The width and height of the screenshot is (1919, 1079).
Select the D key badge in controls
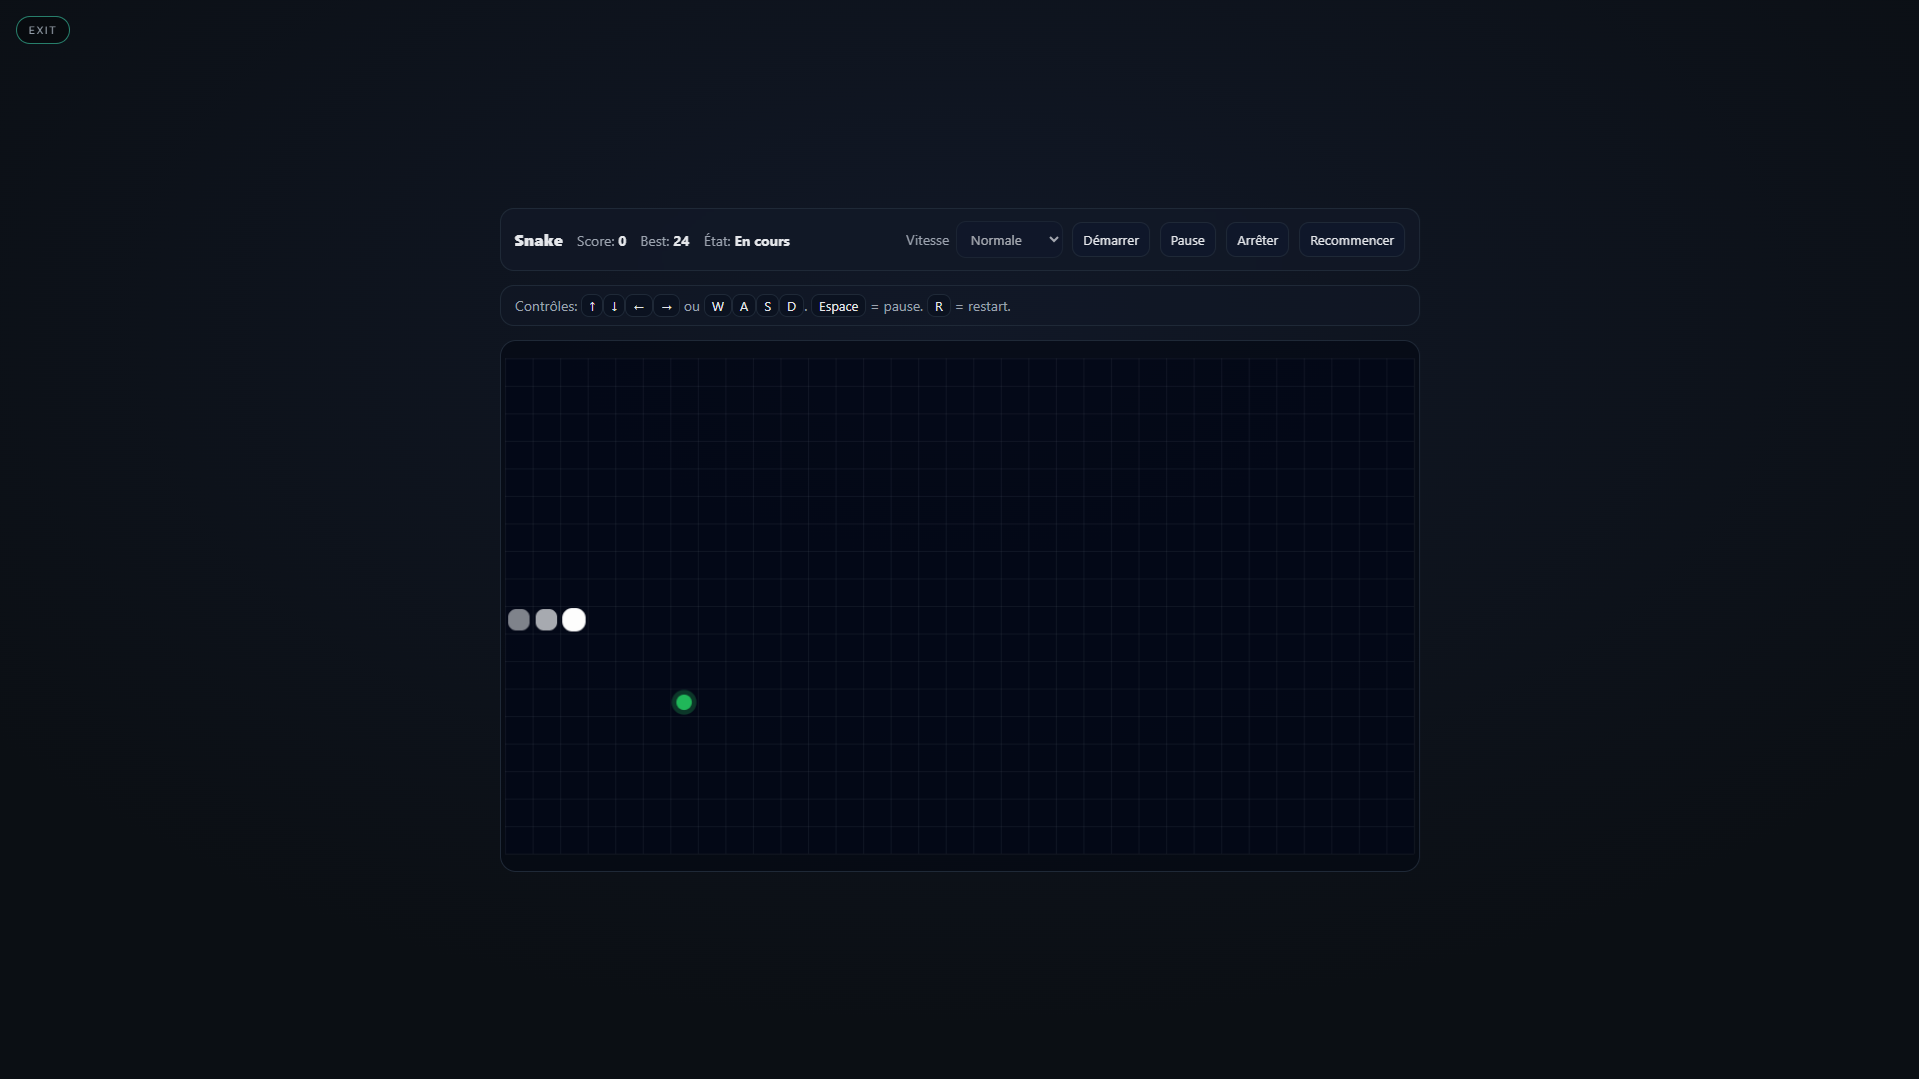coord(792,306)
